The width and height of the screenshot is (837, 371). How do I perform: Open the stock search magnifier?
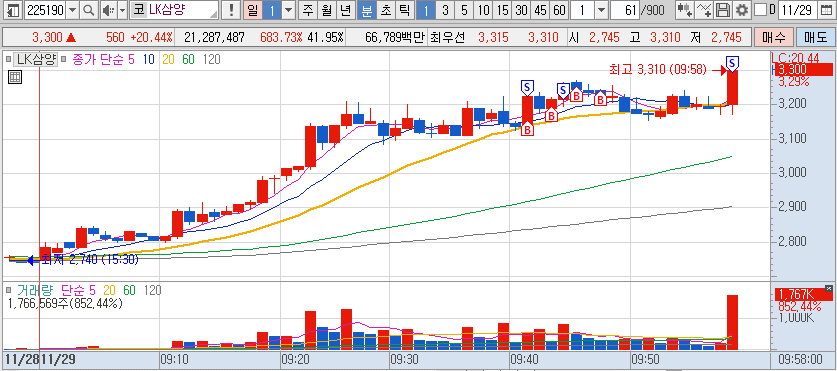coord(89,10)
